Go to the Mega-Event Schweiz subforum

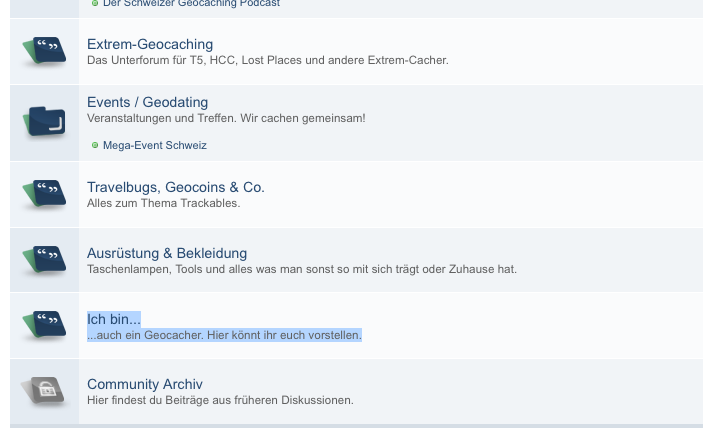(155, 145)
